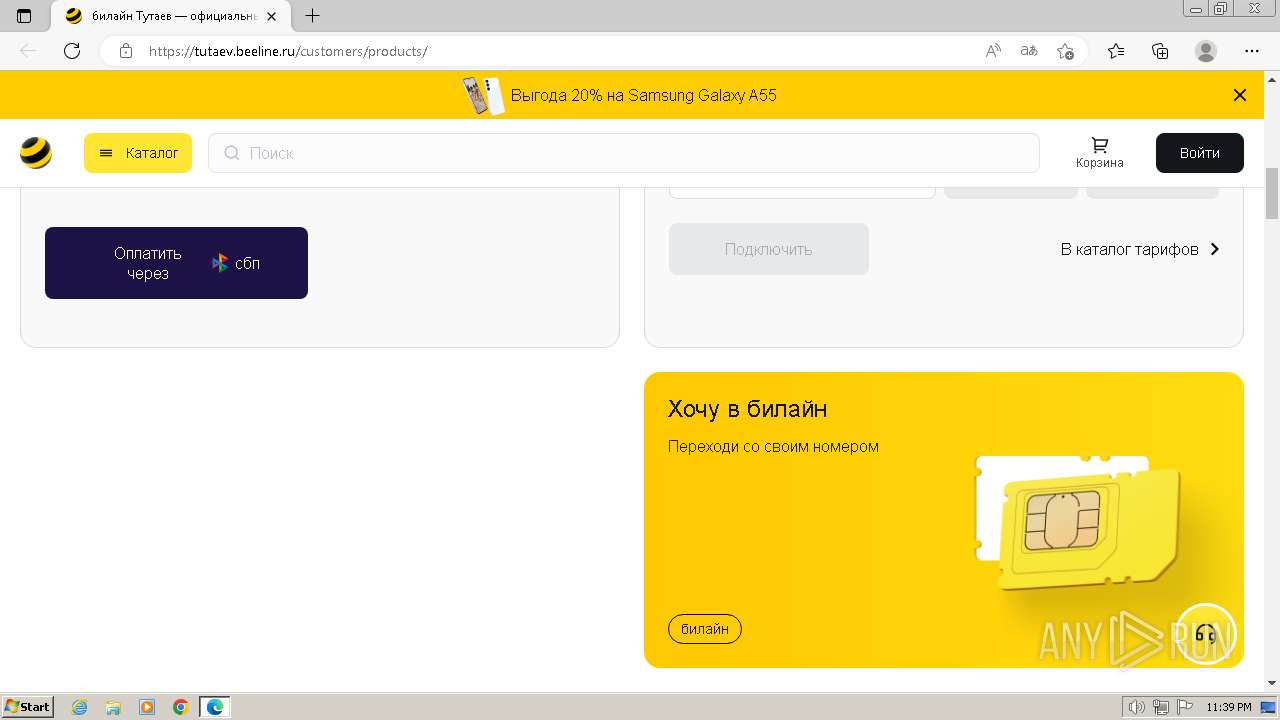The height and width of the screenshot is (720, 1280).
Task: Go to beeline home via logo
Action: 36,153
